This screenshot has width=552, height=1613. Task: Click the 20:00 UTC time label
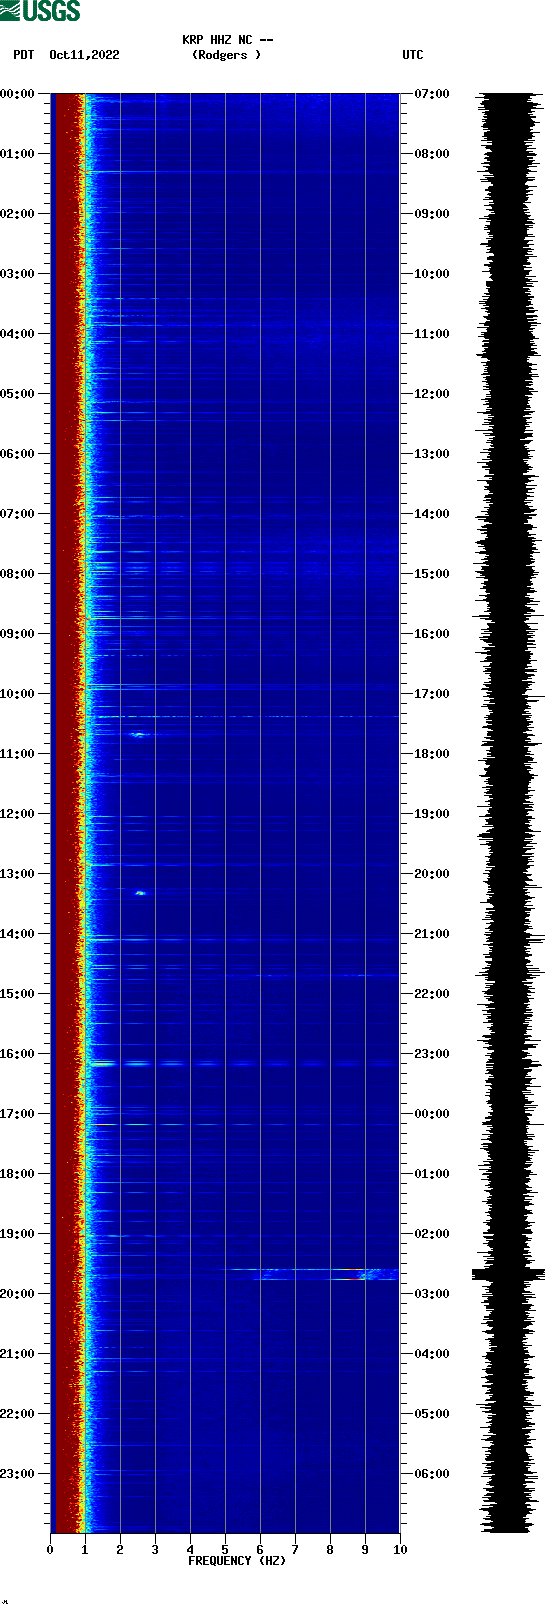pos(432,874)
